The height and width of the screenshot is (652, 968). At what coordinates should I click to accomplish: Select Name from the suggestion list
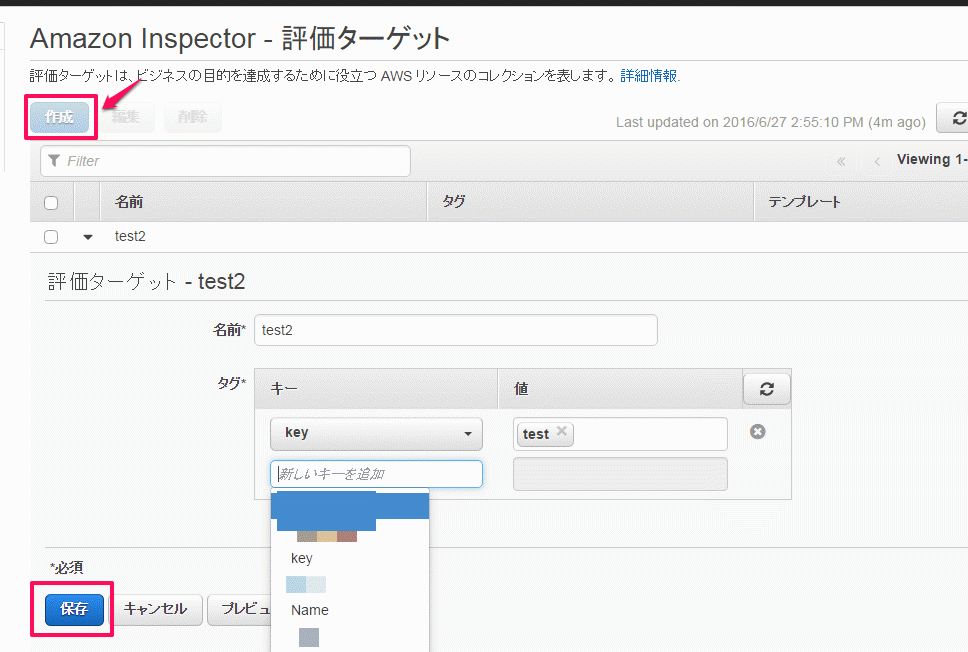(310, 610)
